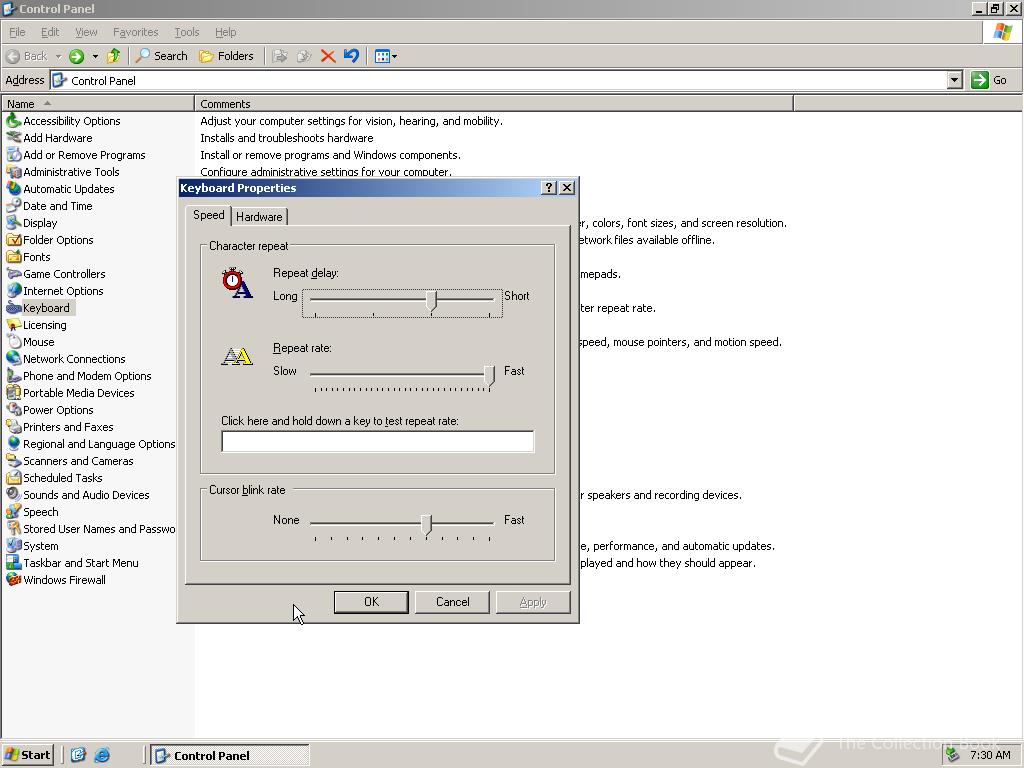The height and width of the screenshot is (768, 1024).
Task: Open Phone and Modem Options icon
Action: (13, 376)
